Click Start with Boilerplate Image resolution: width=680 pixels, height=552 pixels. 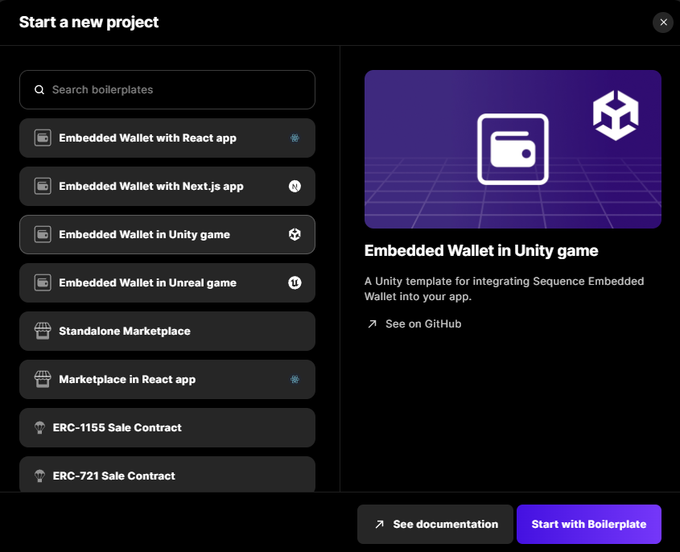pyautogui.click(x=589, y=524)
